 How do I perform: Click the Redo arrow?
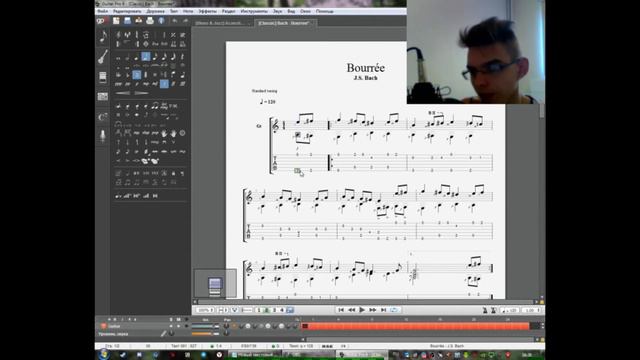(x=185, y=20)
